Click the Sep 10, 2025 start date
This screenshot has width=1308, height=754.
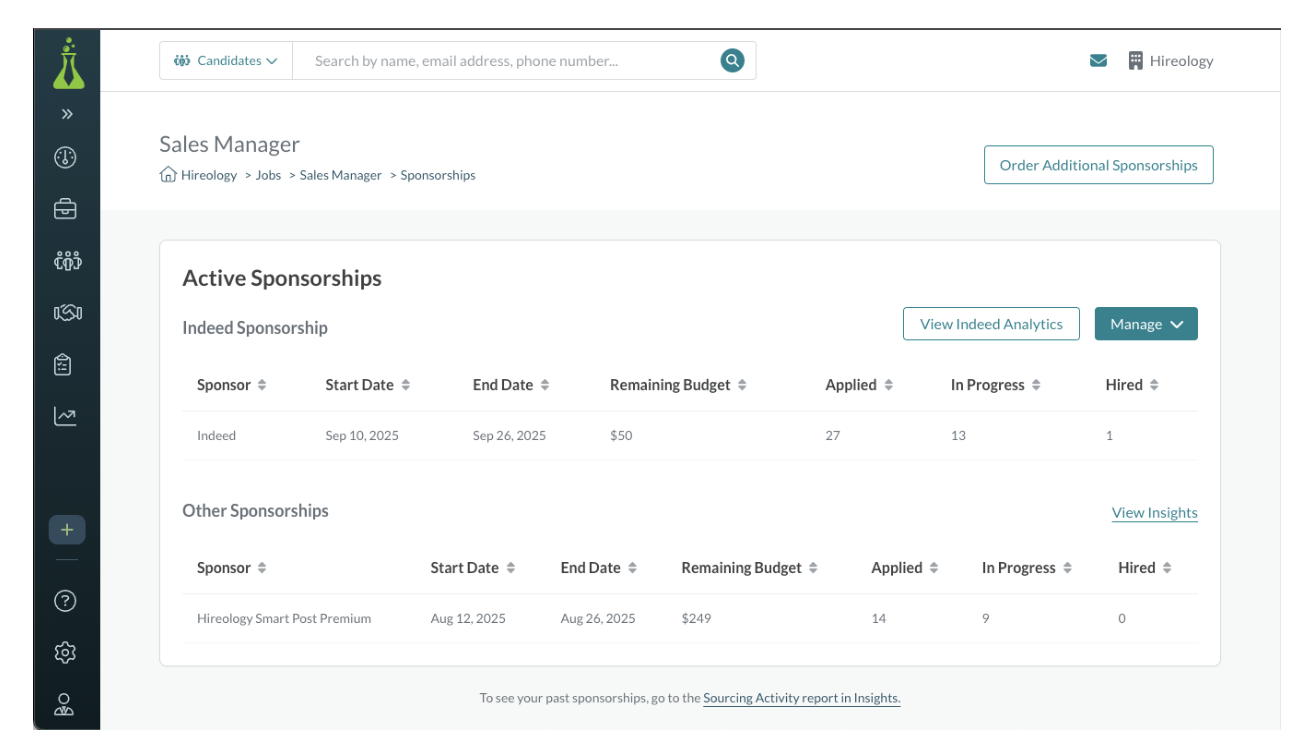362,436
